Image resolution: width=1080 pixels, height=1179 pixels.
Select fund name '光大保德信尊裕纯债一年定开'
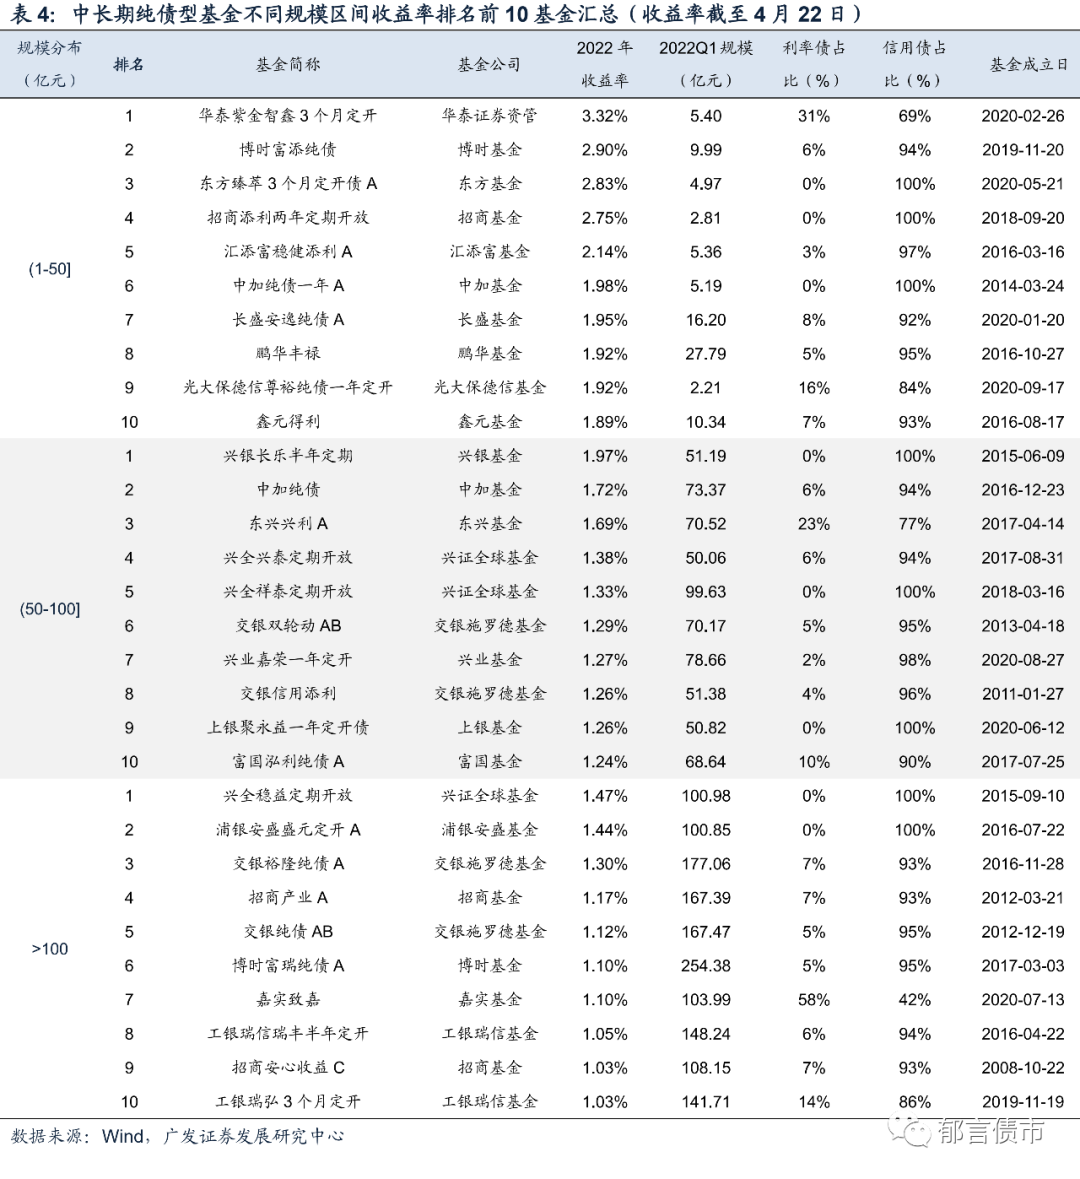[288, 387]
